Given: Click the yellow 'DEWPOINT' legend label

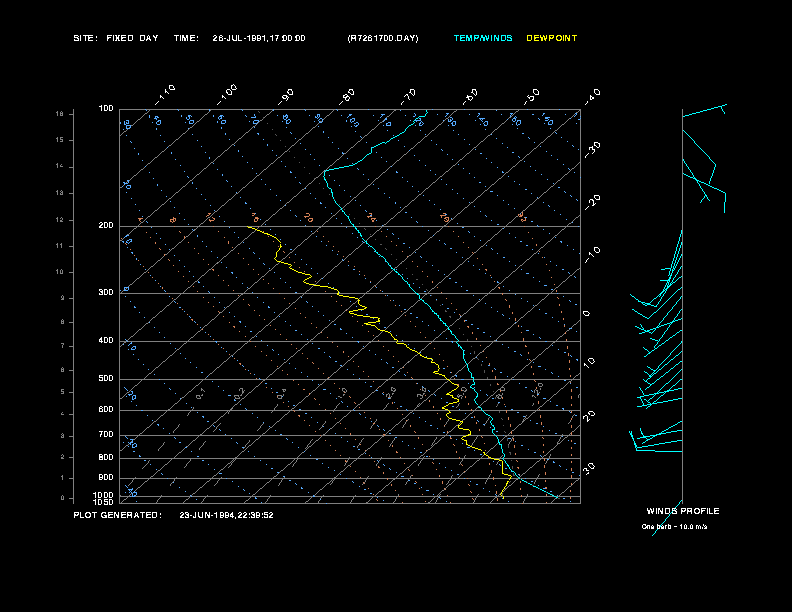Looking at the screenshot, I should tap(552, 38).
